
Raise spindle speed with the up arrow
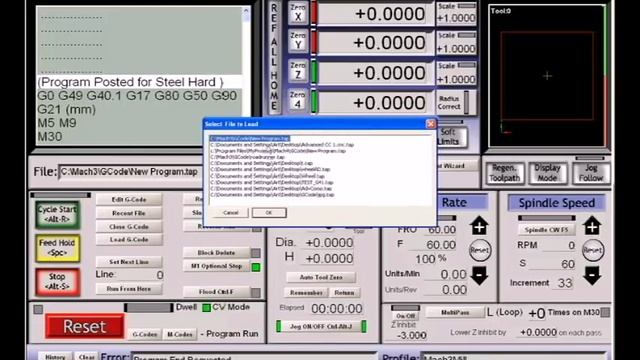click(x=592, y=226)
